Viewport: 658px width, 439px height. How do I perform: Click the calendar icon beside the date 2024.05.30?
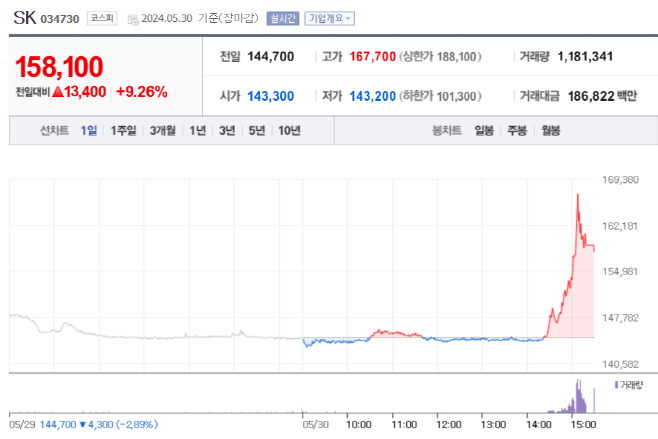(133, 19)
